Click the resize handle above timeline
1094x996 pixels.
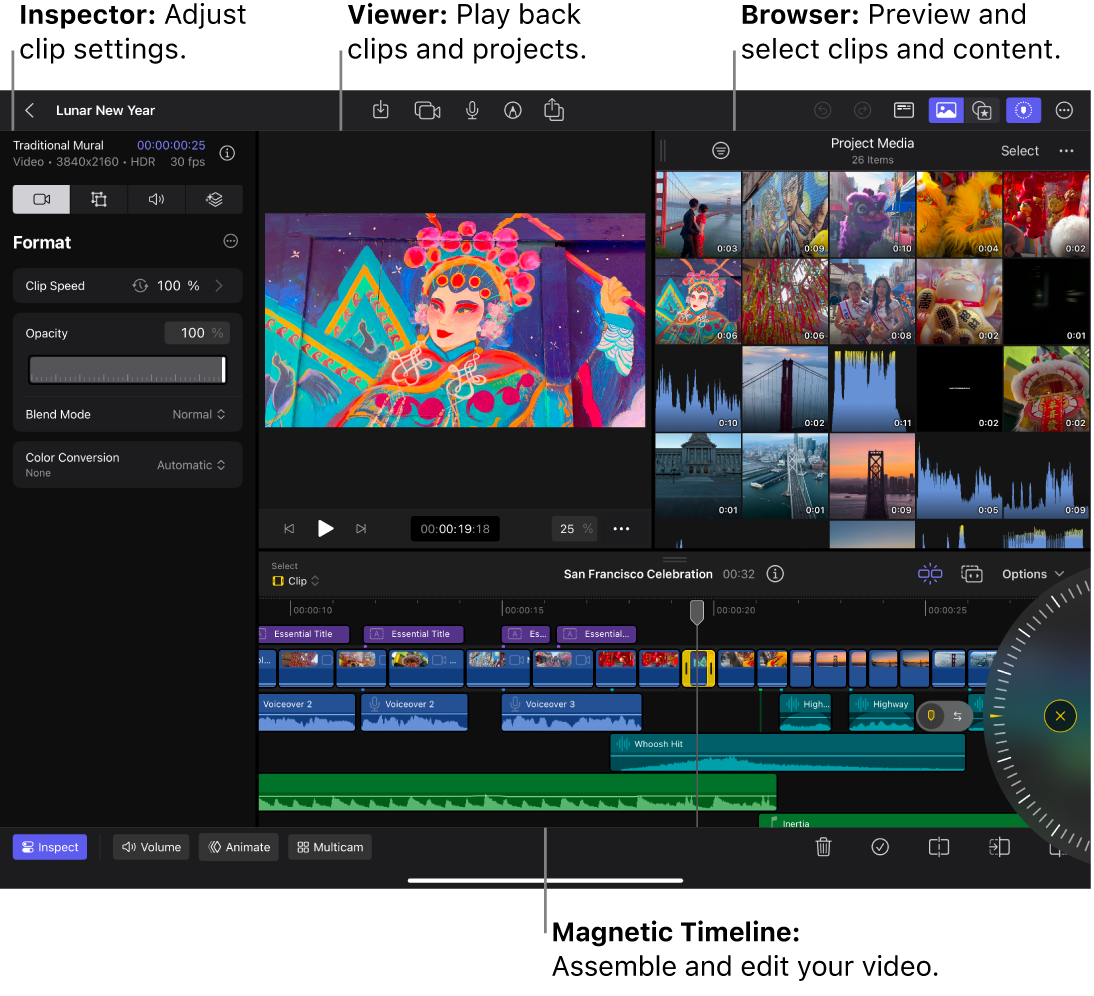[x=675, y=559]
